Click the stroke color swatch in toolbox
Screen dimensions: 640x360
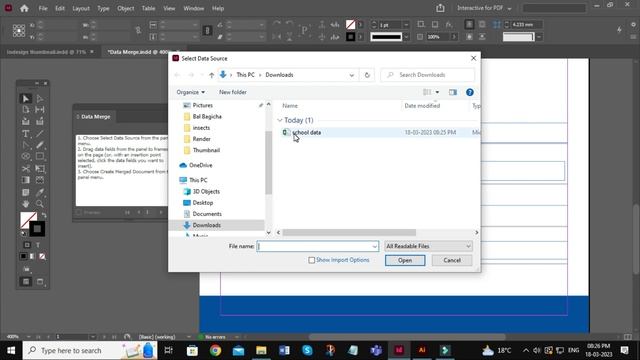point(37,229)
